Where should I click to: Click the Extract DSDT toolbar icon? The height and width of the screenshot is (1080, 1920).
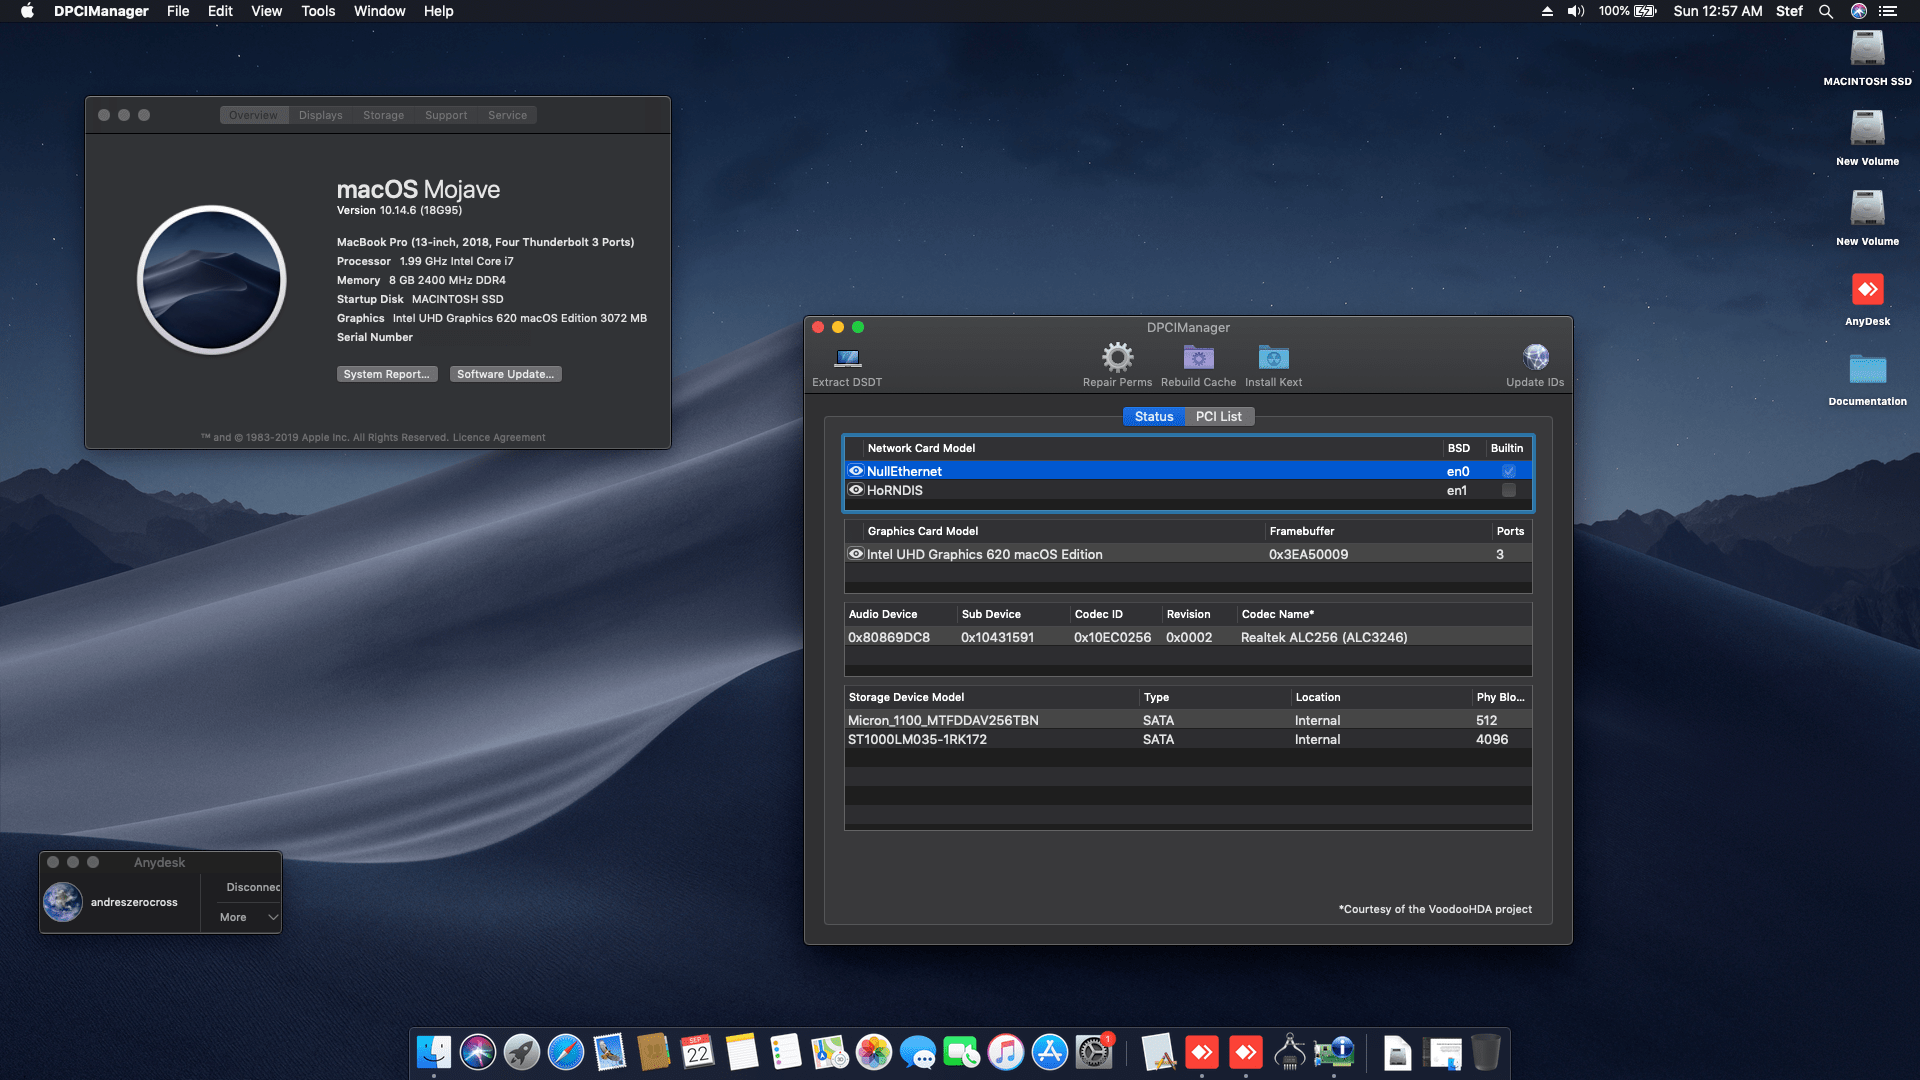847,358
